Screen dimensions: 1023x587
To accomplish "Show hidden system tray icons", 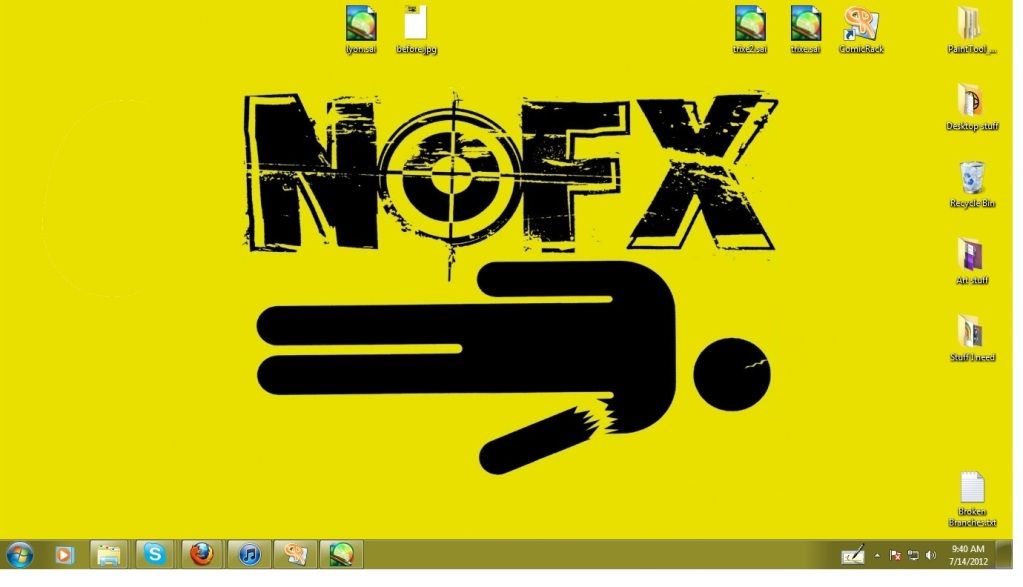I will [877, 556].
